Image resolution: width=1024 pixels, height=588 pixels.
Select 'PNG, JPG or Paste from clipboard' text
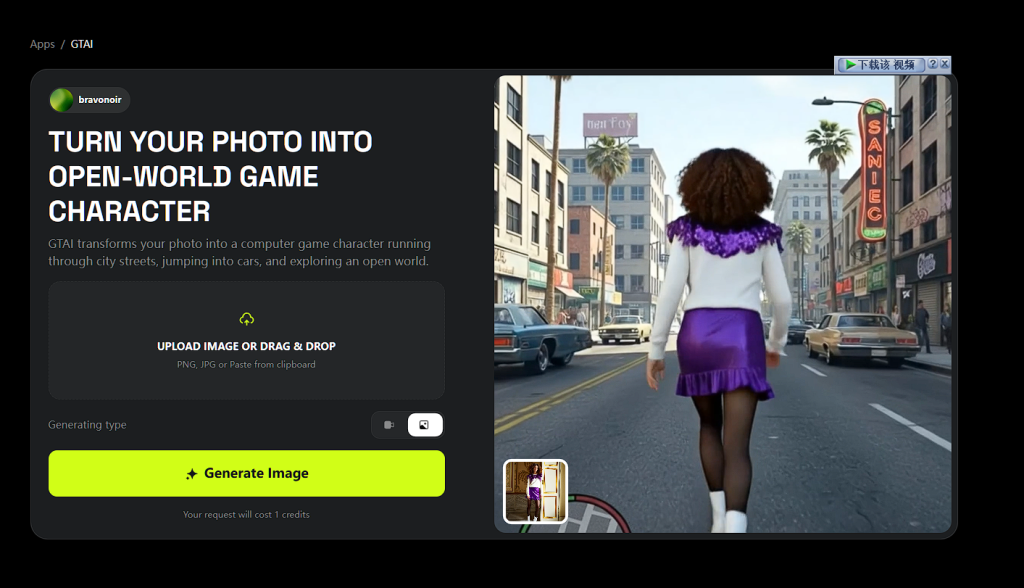point(246,365)
